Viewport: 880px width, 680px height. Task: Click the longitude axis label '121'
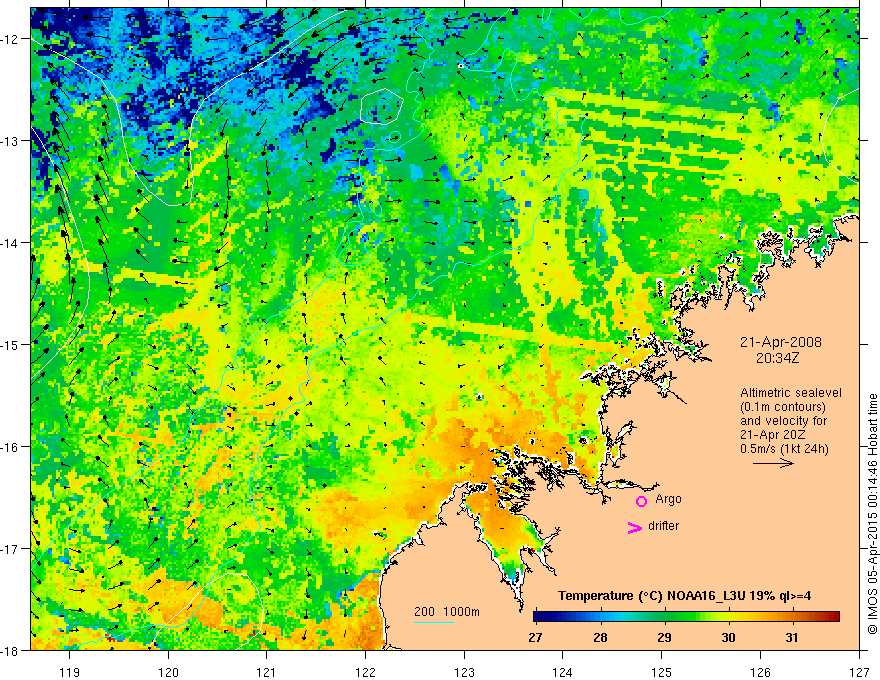267,672
